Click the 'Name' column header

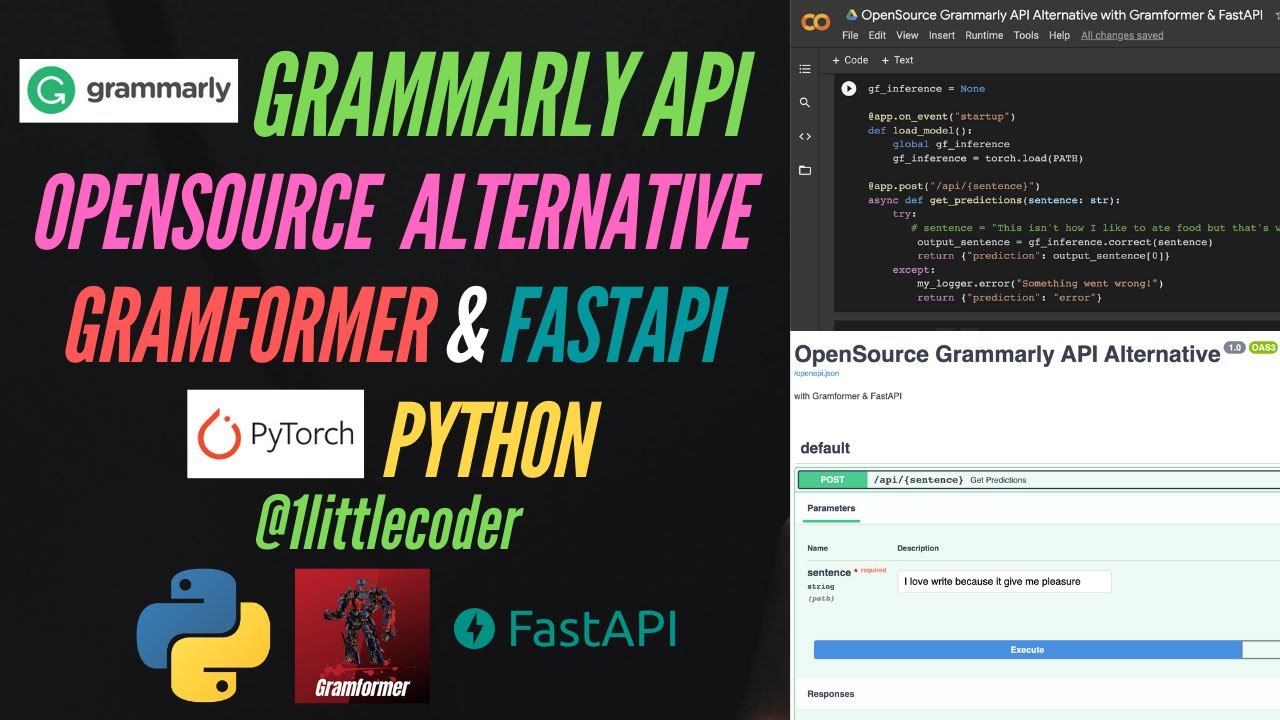[818, 548]
